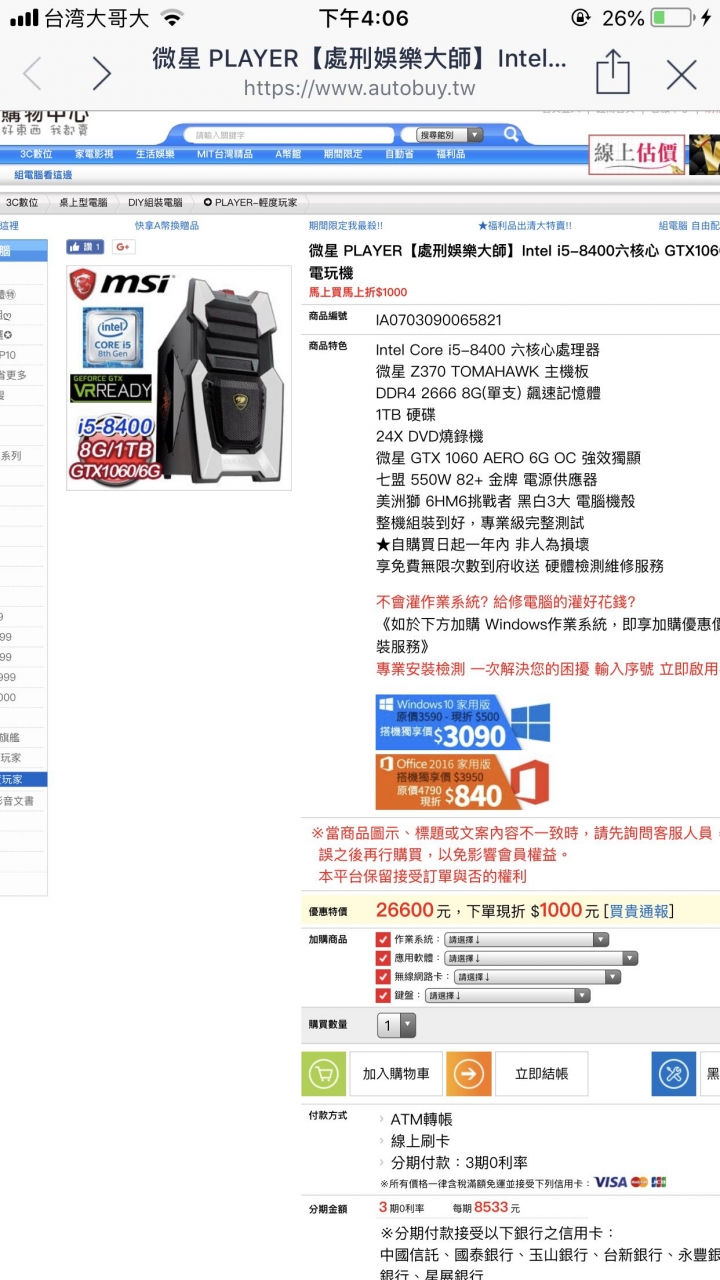Image resolution: width=720 pixels, height=1280 pixels.
Task: Toggle the 應用軟體 add-on checkbox
Action: click(383, 958)
